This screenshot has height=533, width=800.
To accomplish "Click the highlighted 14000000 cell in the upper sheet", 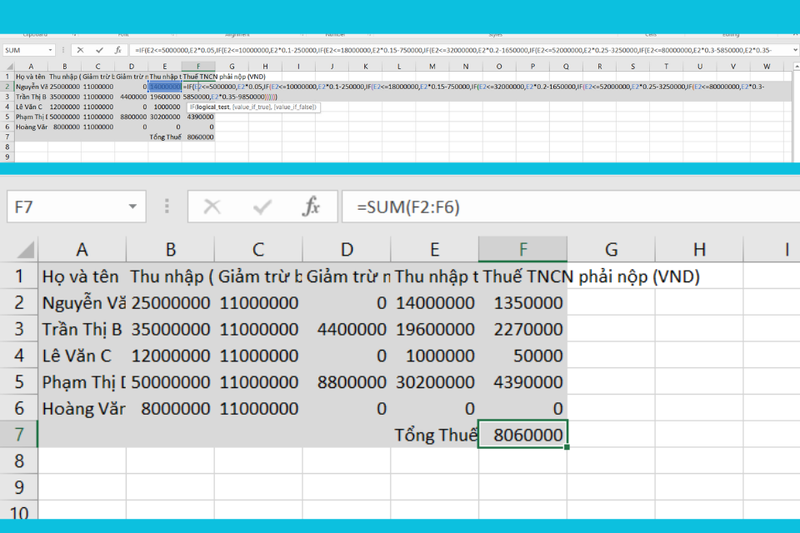I will pyautogui.click(x=165, y=87).
